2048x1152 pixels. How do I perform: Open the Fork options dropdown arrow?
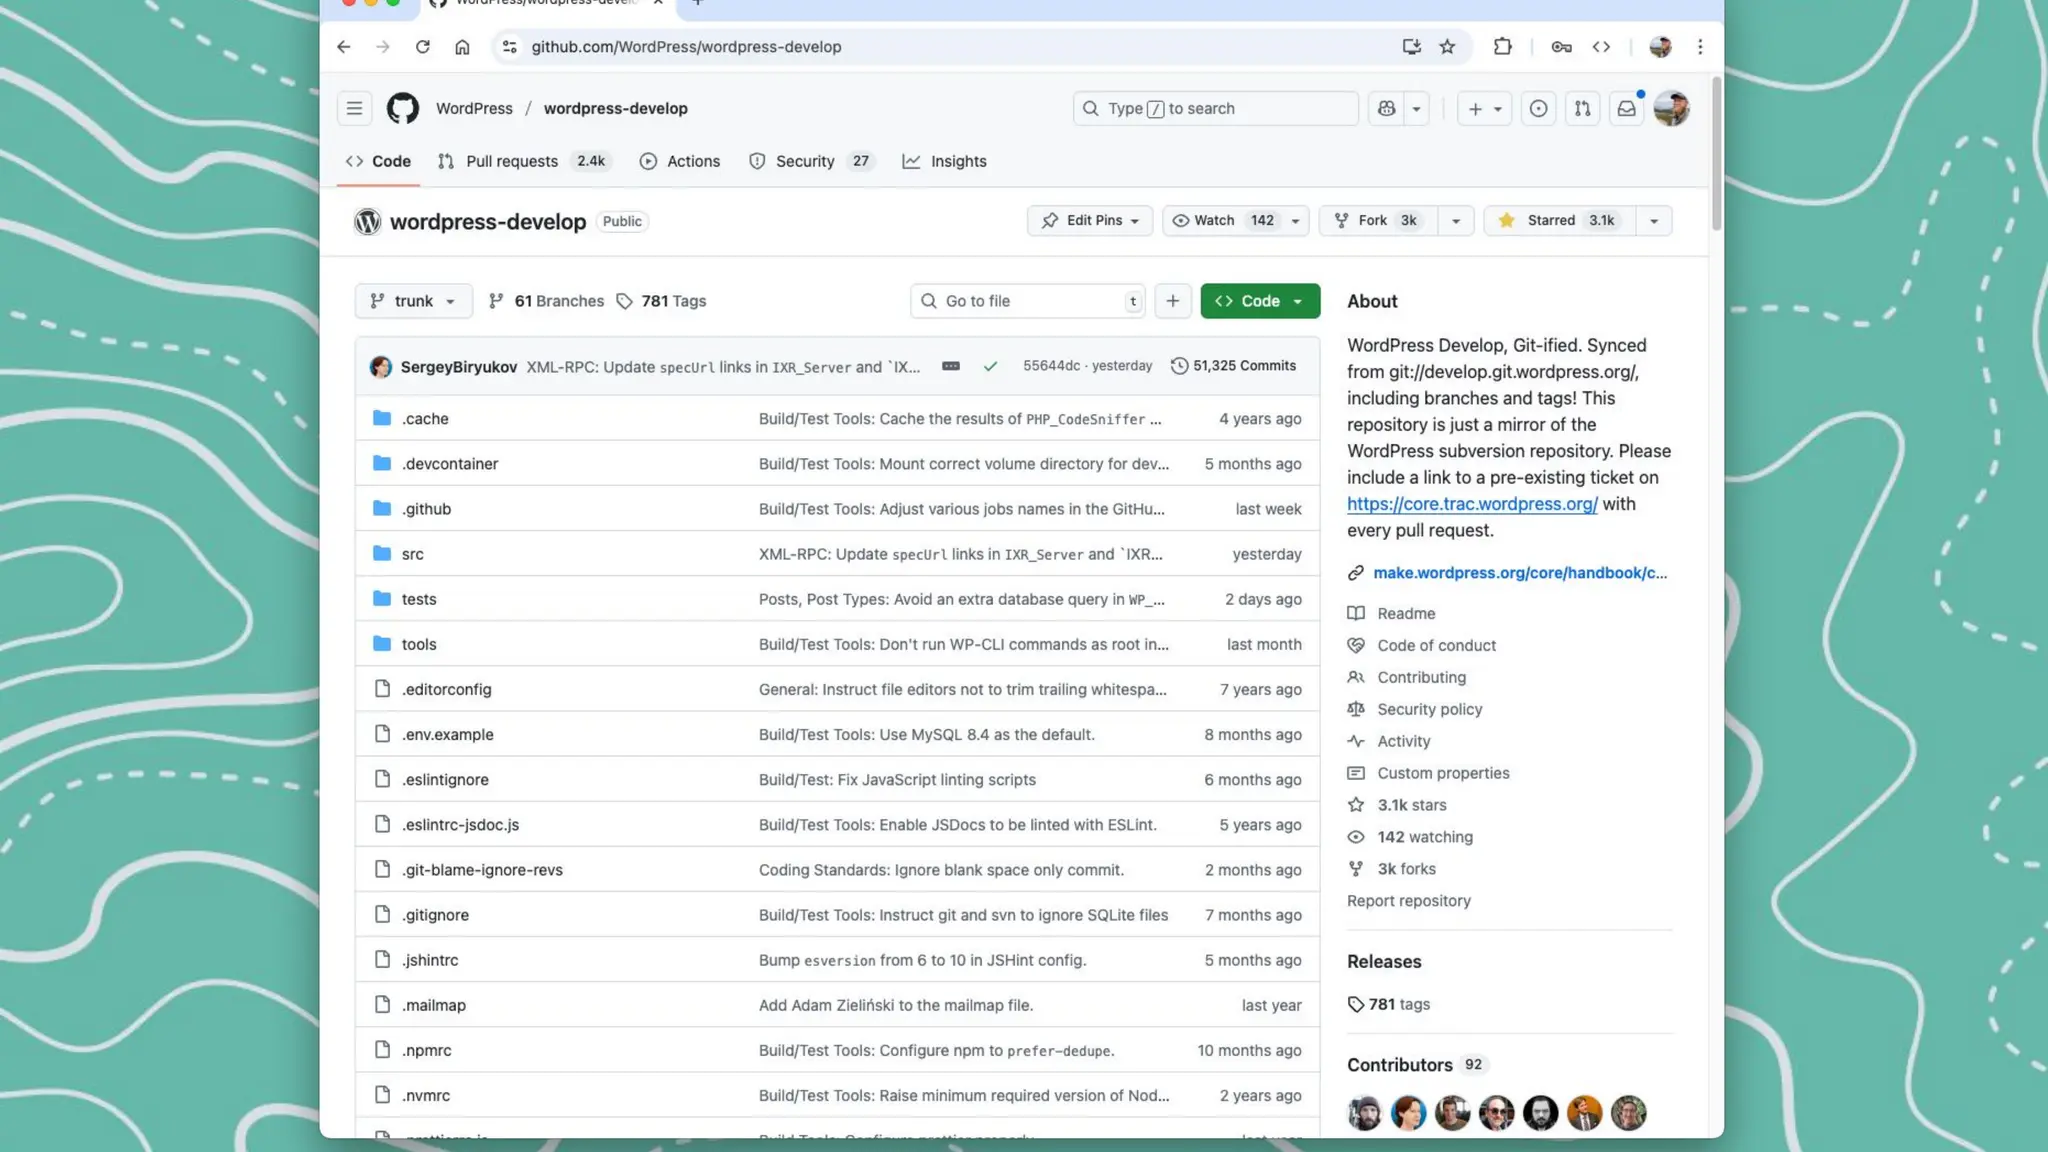(x=1455, y=220)
